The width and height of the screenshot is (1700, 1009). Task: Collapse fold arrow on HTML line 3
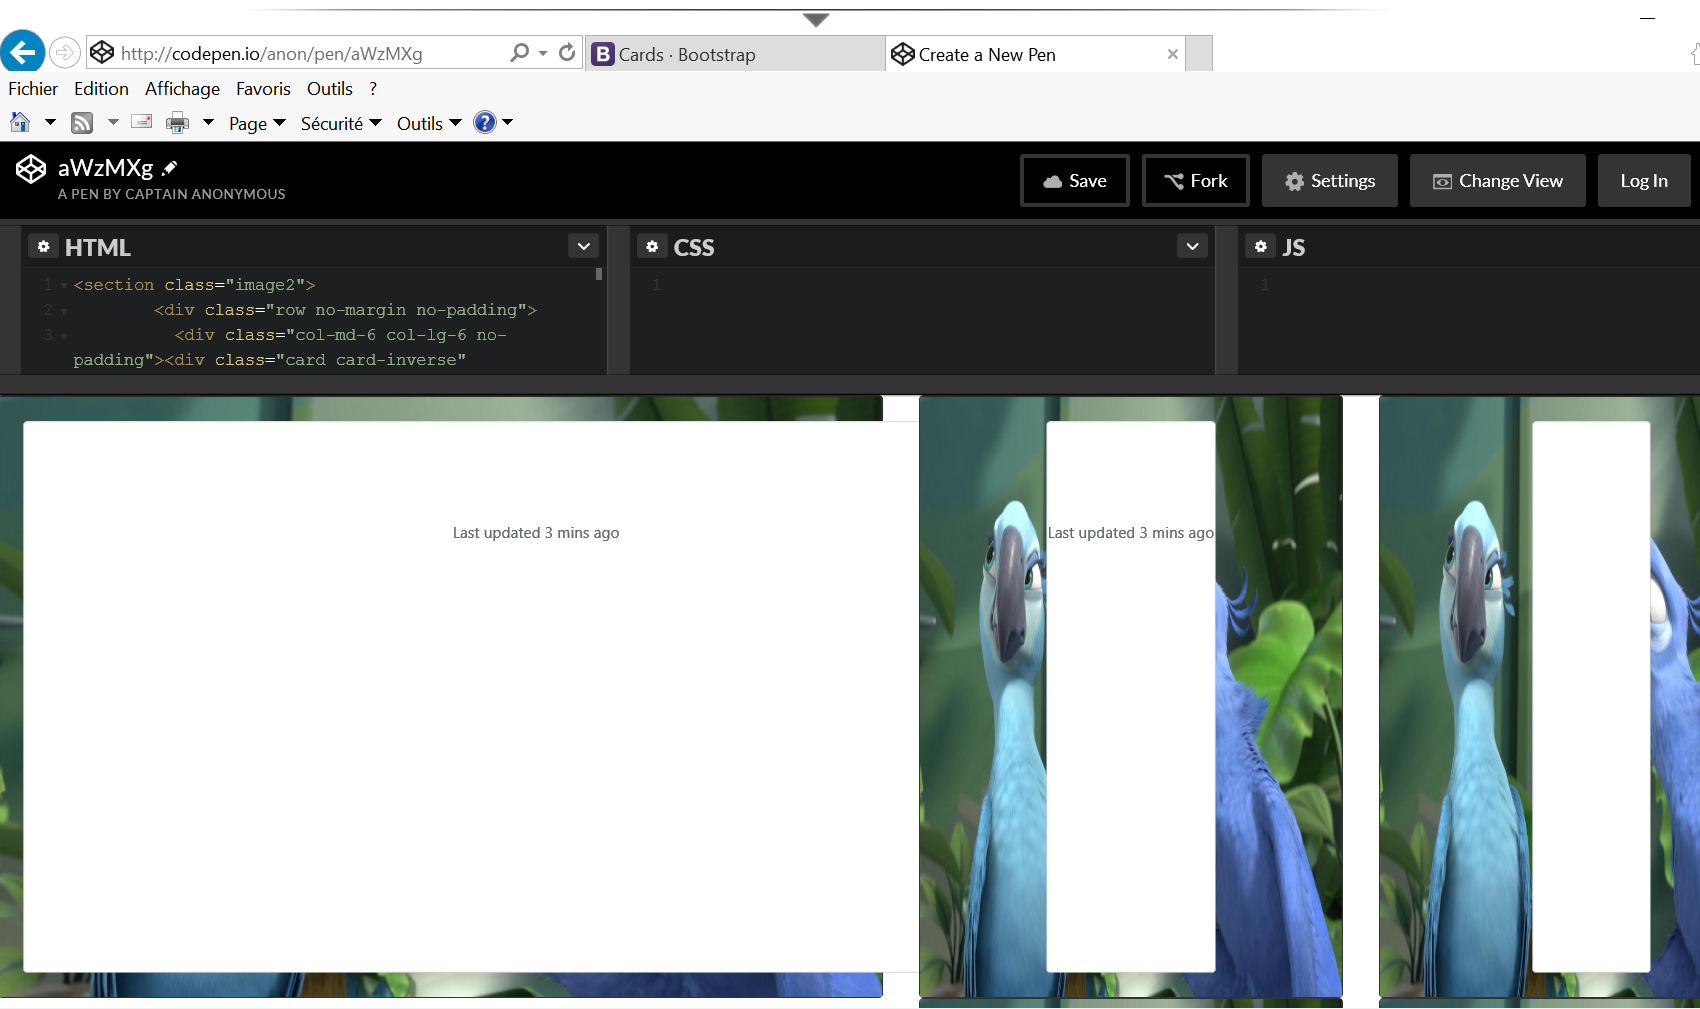(64, 336)
